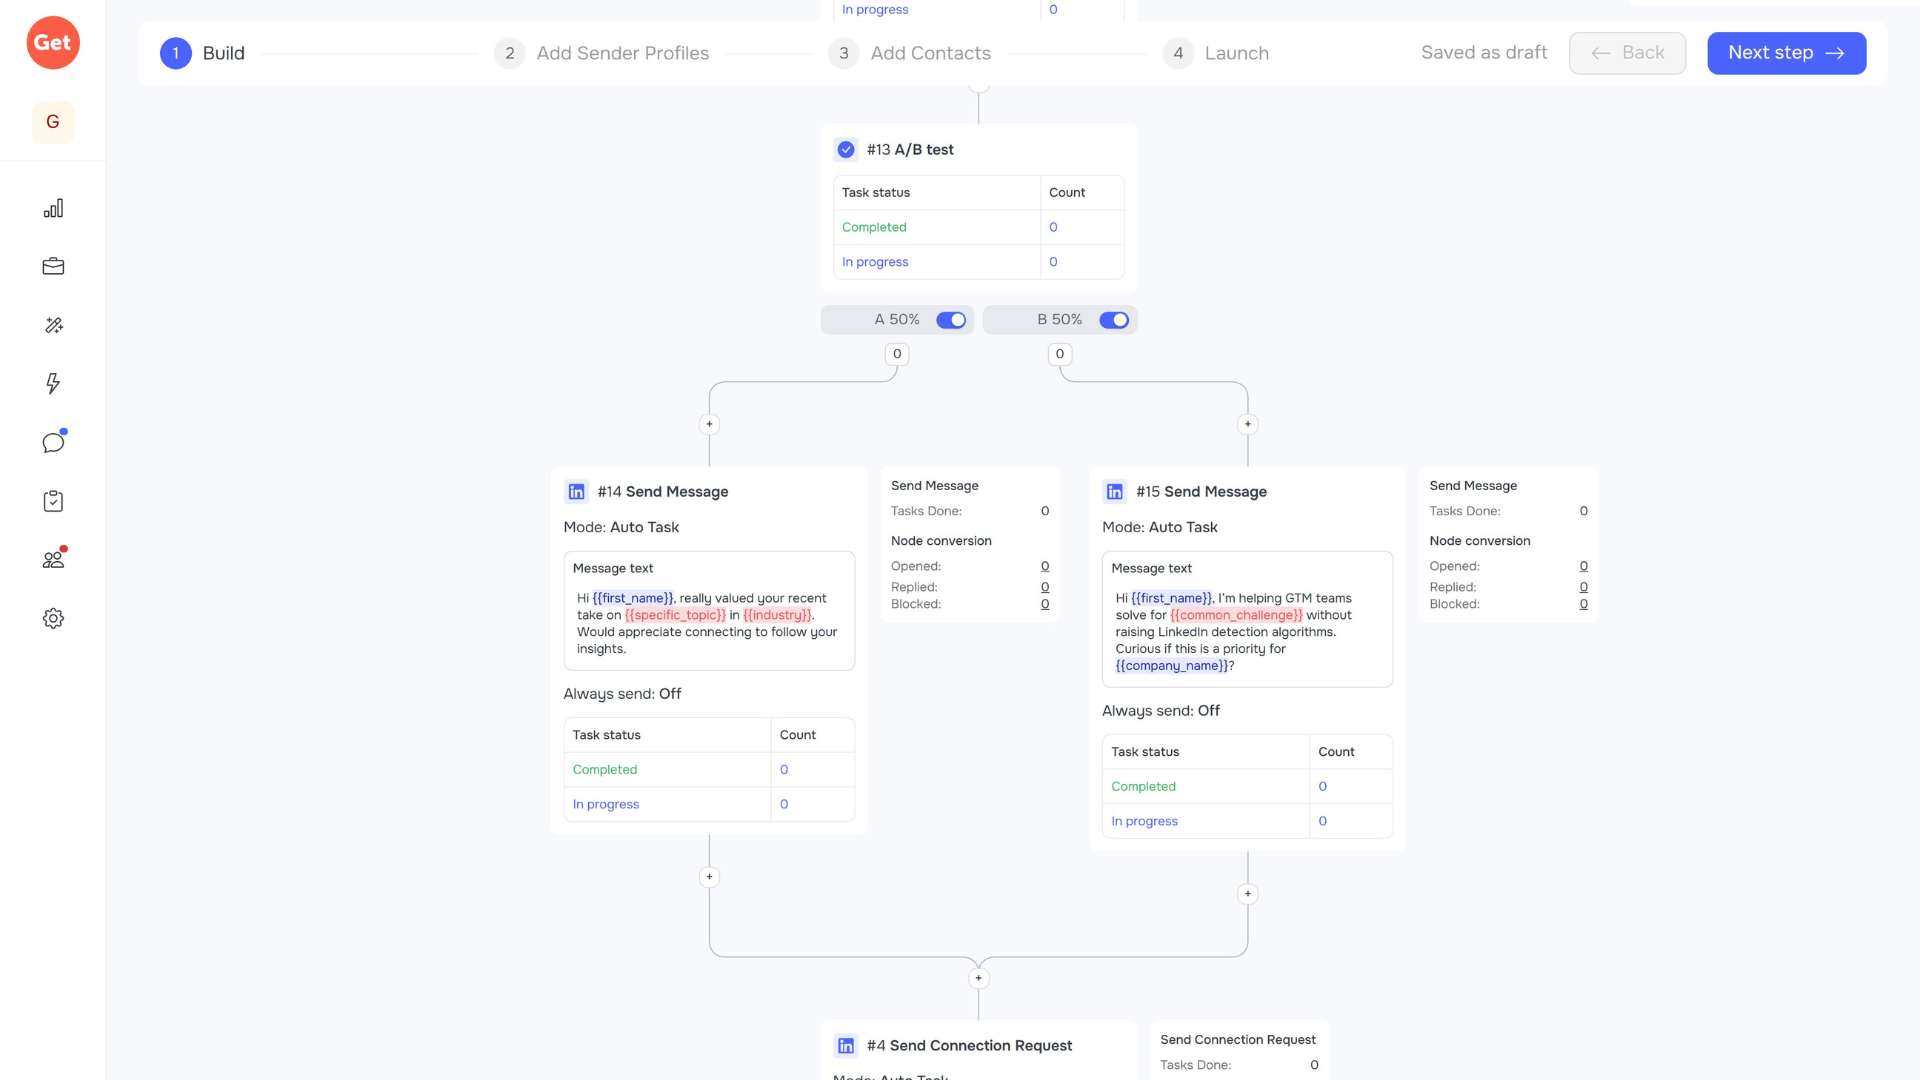Click the Next step button
Screen dimensions: 1920x1080
pyautogui.click(x=1786, y=53)
